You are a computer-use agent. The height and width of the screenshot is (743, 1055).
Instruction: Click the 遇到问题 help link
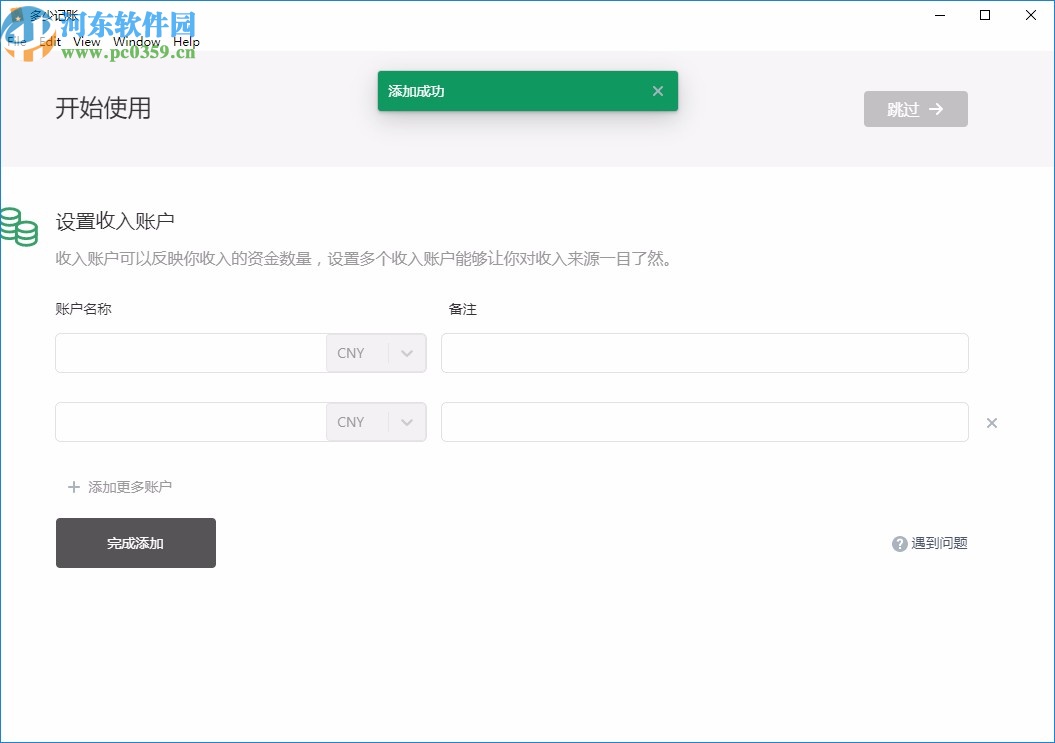click(937, 543)
